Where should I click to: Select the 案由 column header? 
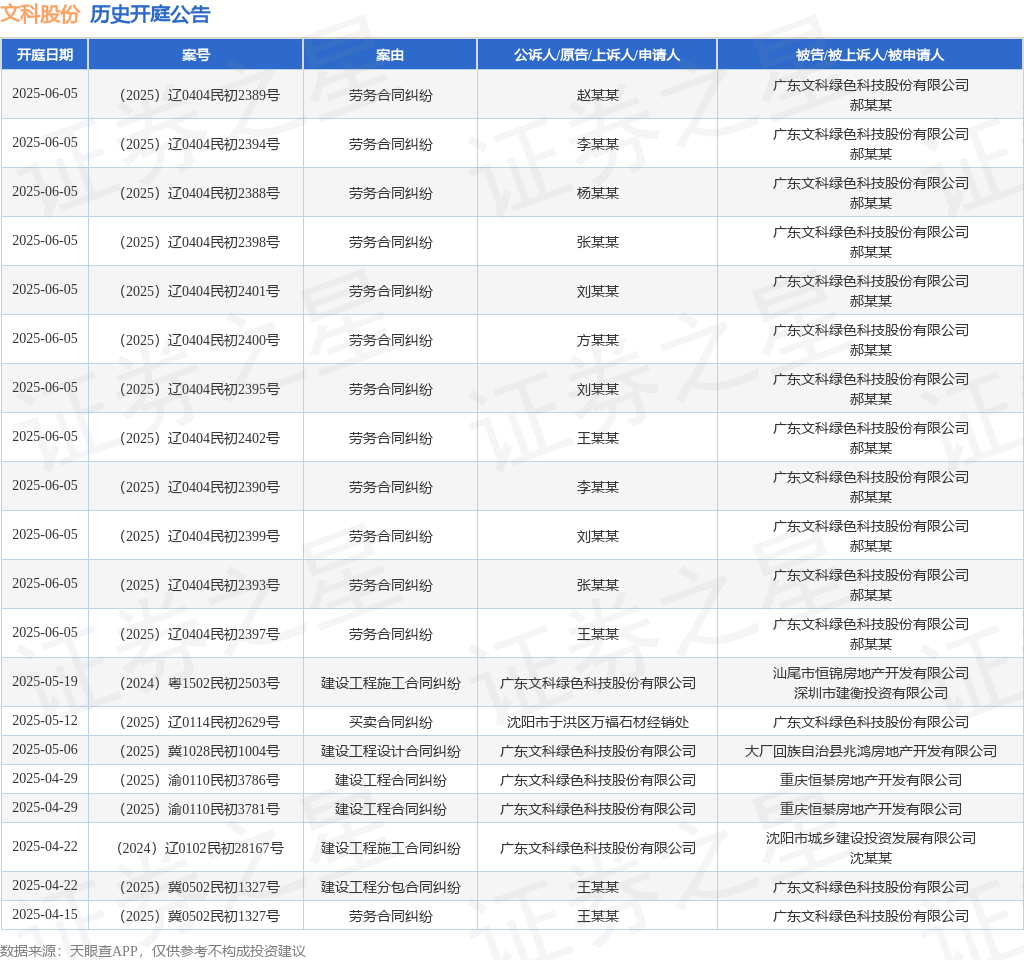pyautogui.click(x=390, y=55)
